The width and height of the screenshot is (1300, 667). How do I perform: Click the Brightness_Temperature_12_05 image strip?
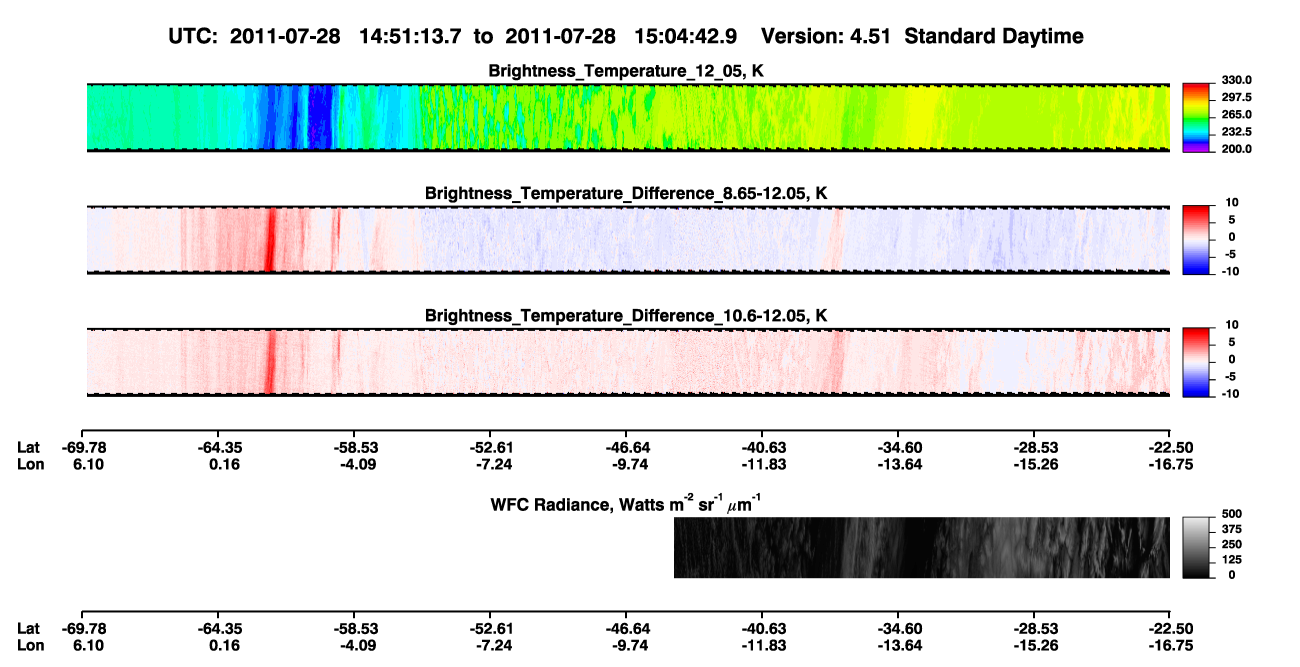[x=629, y=118]
